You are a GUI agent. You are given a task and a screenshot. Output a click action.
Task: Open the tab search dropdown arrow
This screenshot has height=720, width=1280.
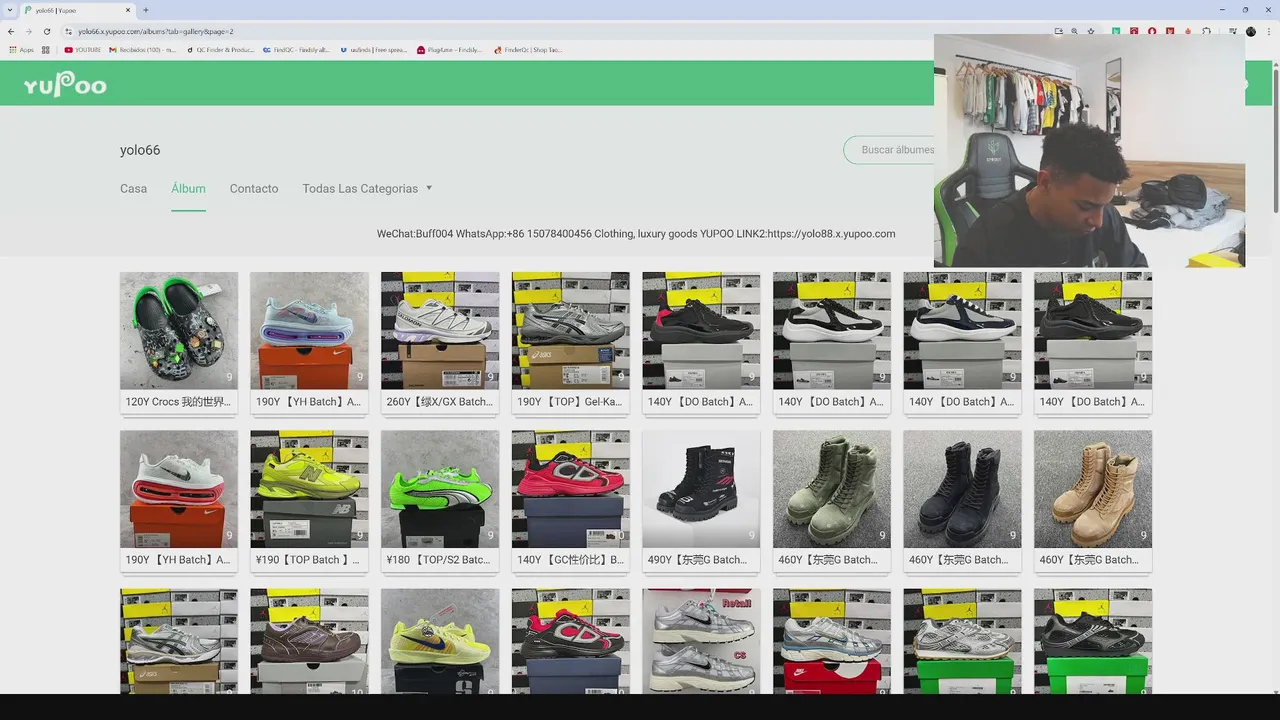(x=10, y=10)
